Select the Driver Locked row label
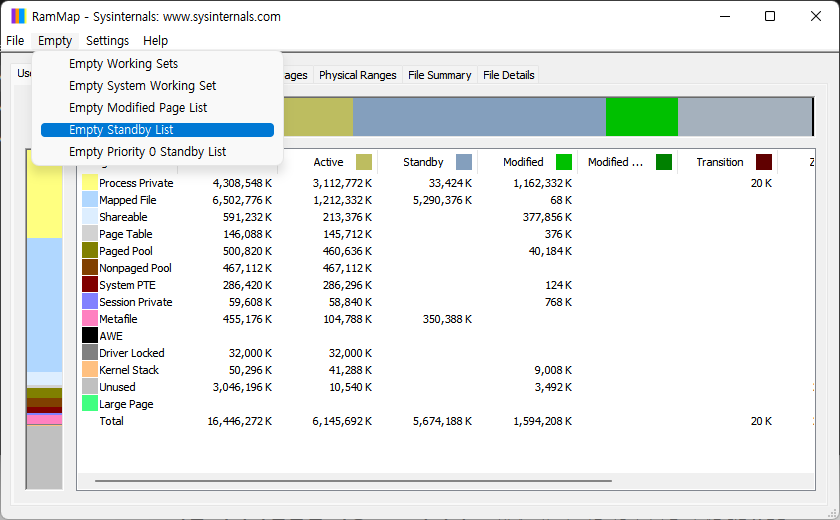 [x=131, y=353]
